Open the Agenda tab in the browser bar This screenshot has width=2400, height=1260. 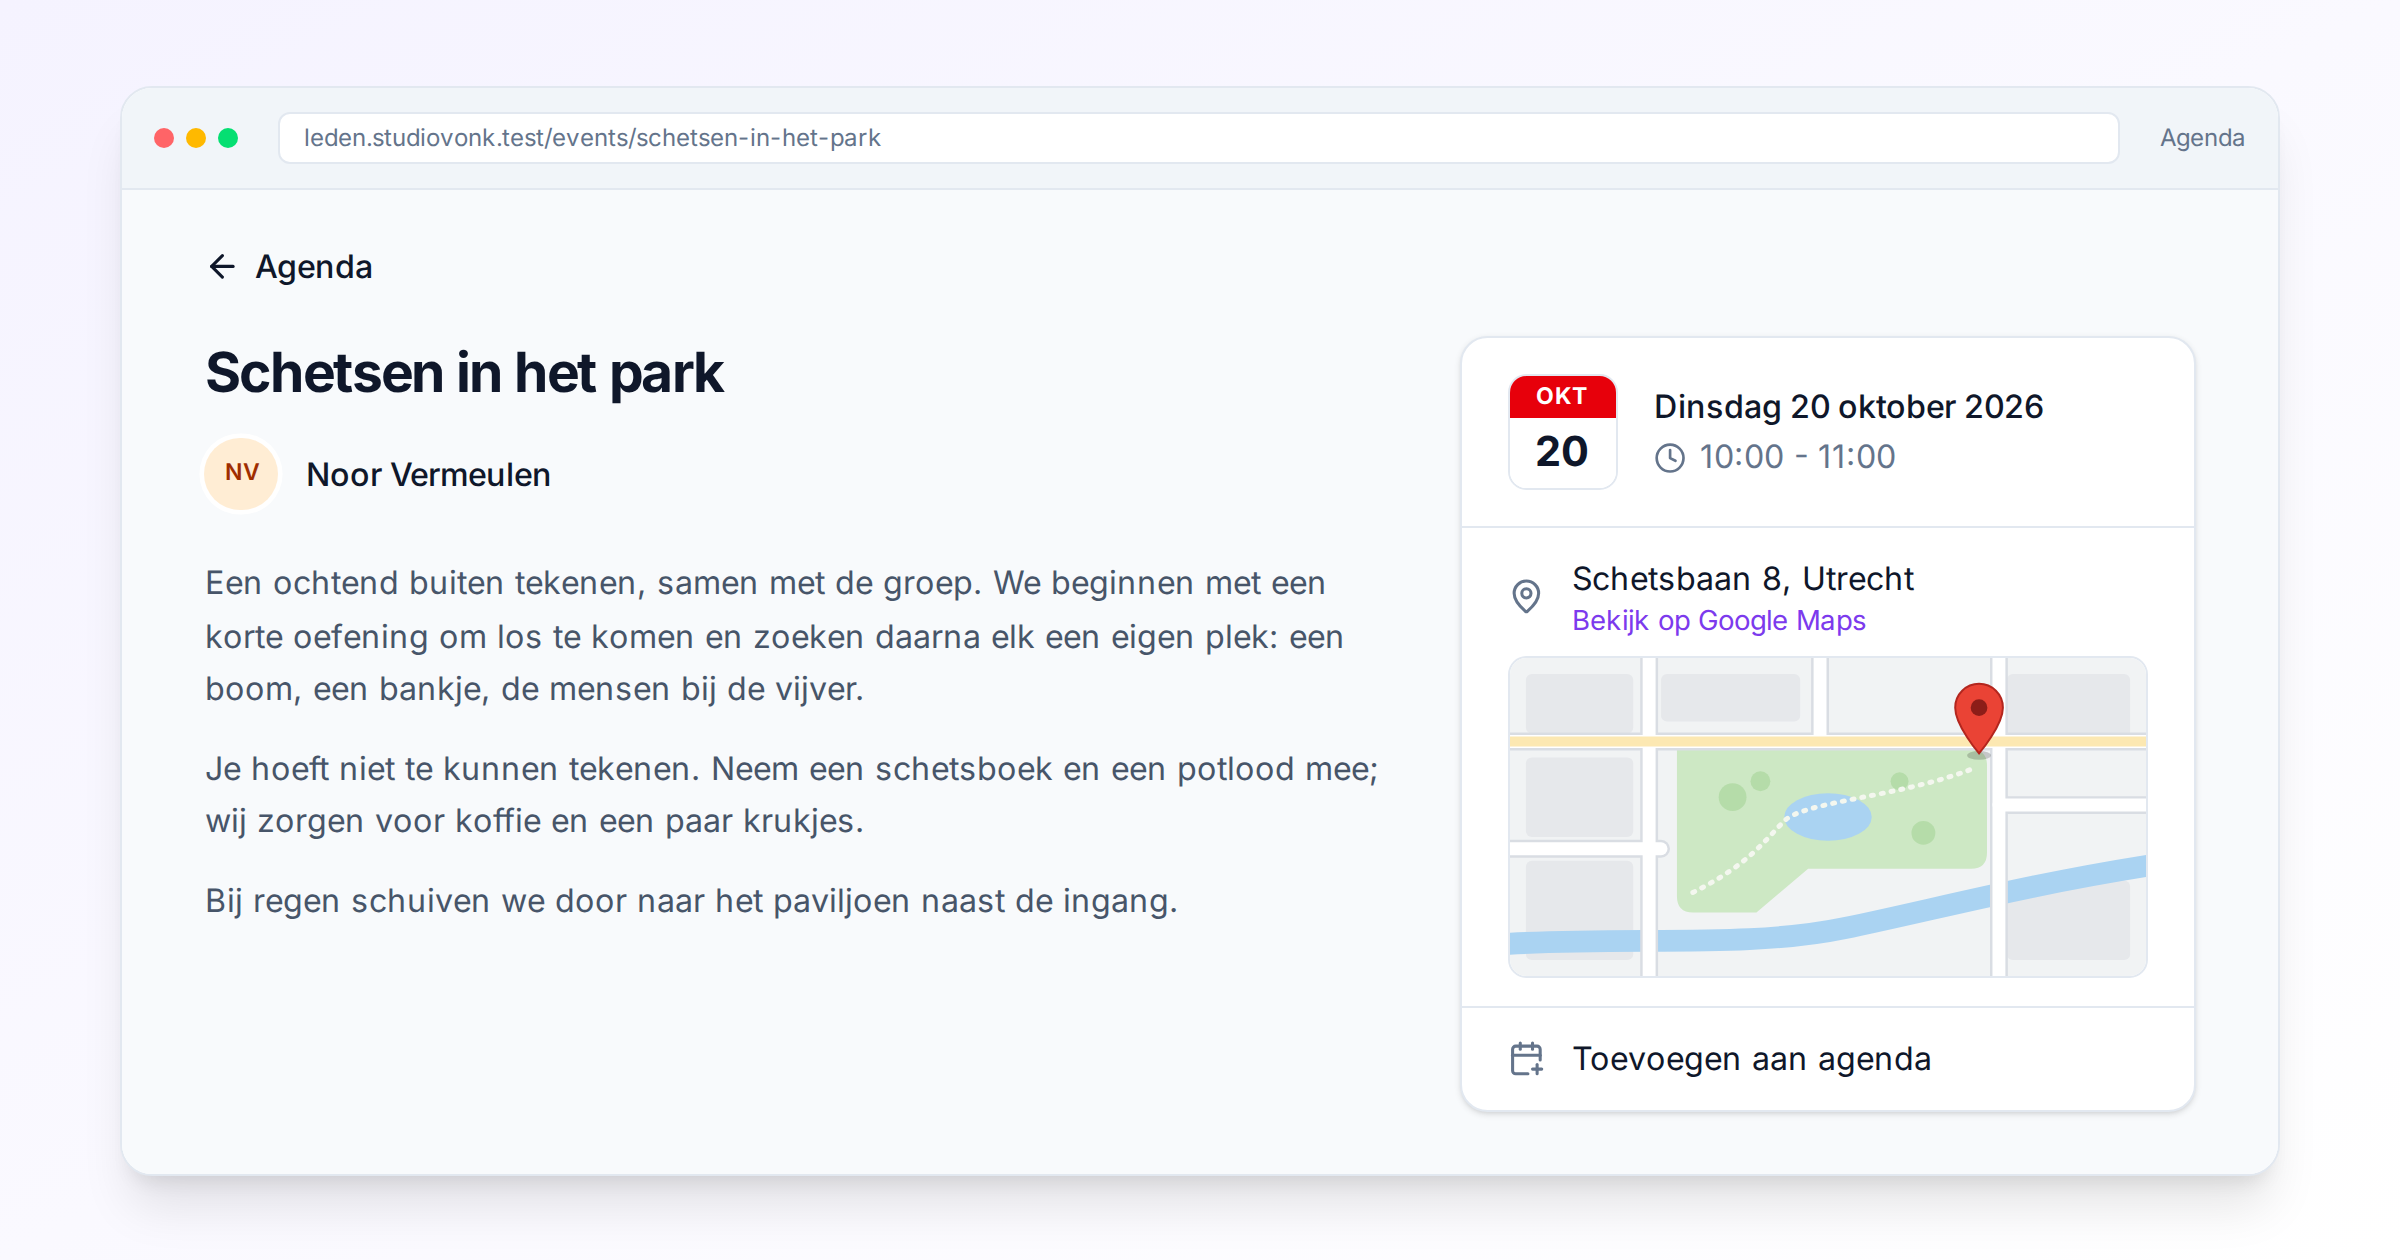2202,138
